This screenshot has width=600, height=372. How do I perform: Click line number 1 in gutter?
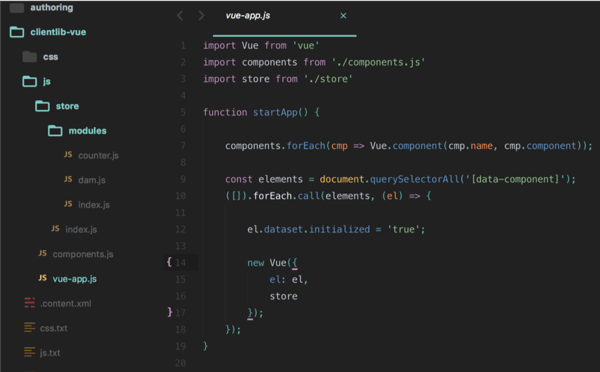coord(183,46)
